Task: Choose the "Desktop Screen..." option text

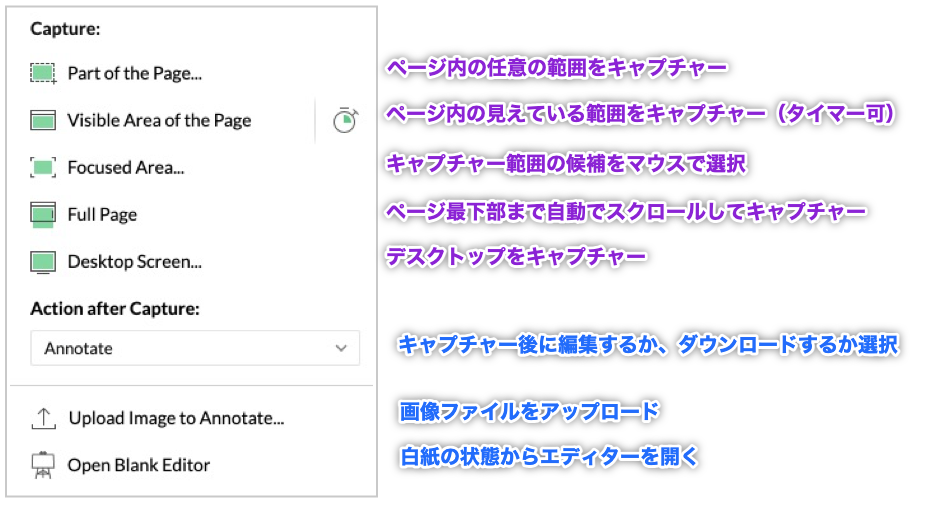Action: 134,262
